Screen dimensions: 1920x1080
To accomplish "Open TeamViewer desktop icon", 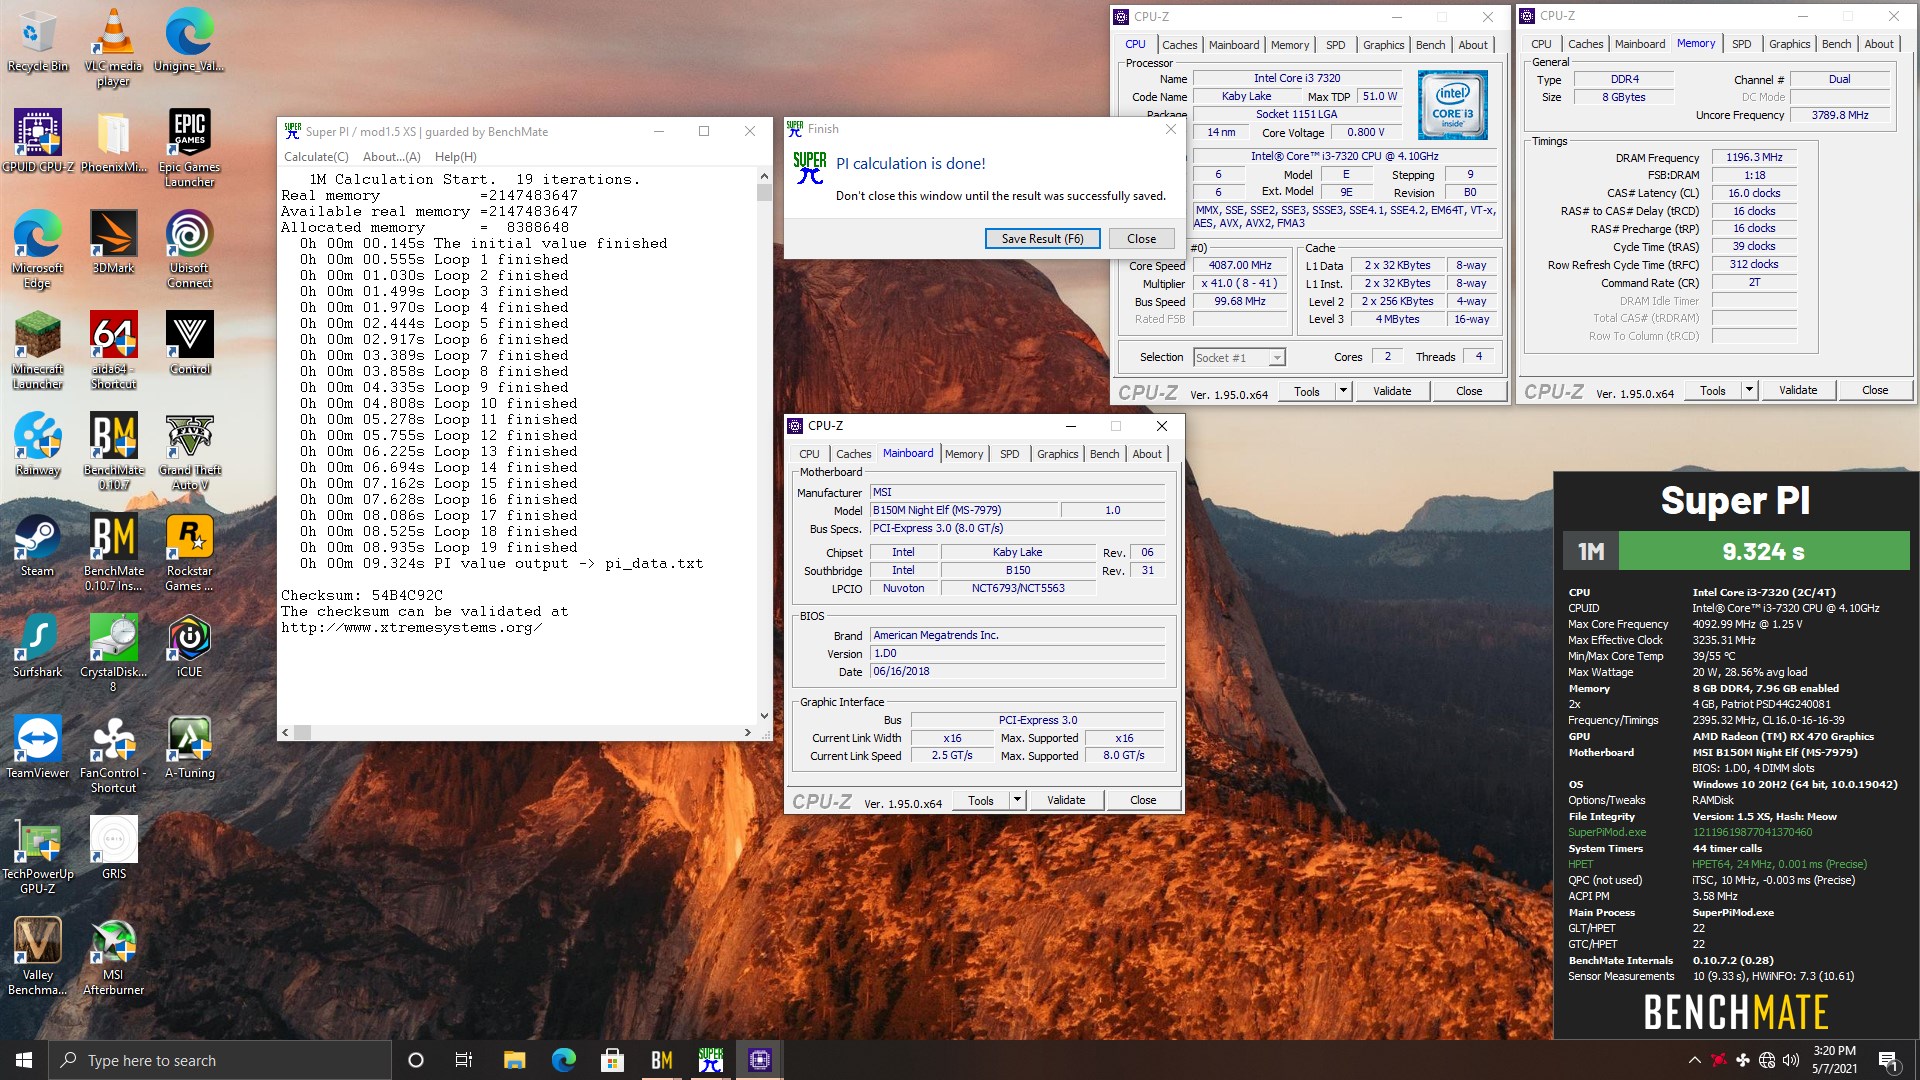I will [38, 747].
